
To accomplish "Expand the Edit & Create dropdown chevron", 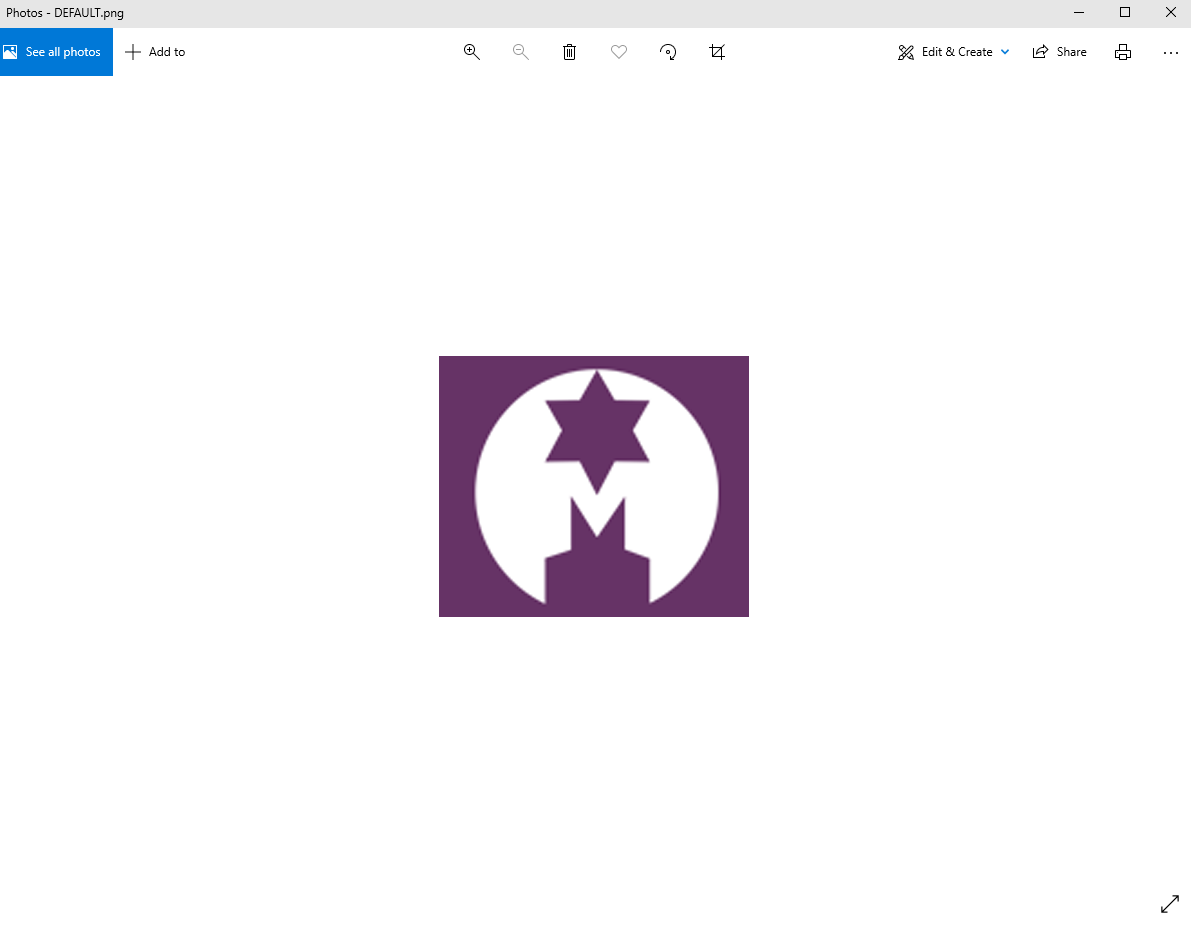I will pyautogui.click(x=1004, y=52).
